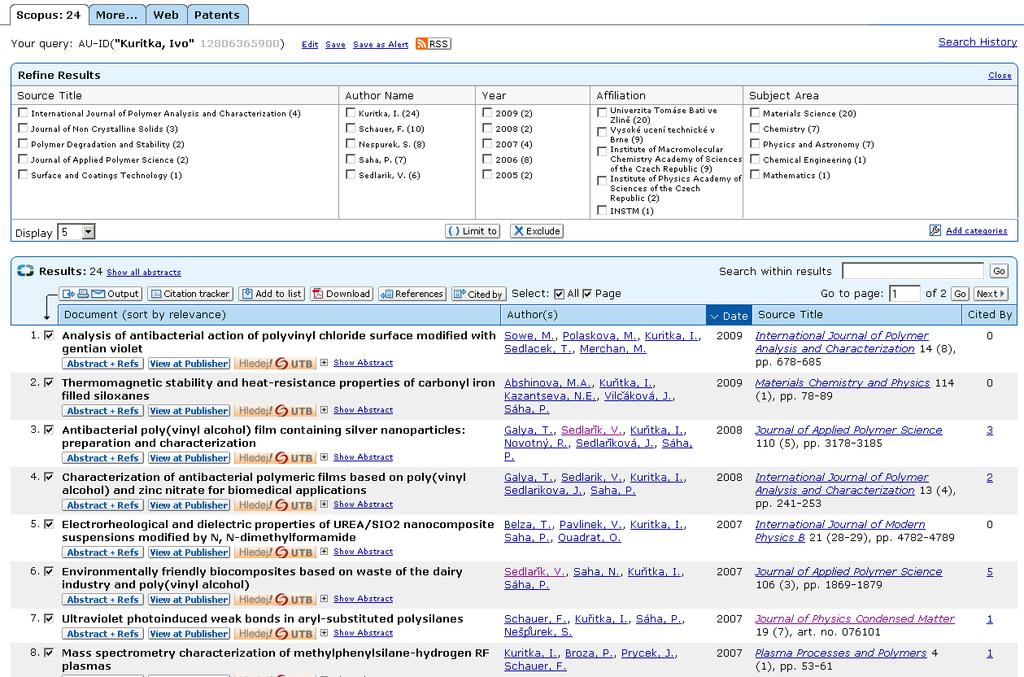Open Search History link
Viewport: 1024px width, 677px height.
[978, 42]
